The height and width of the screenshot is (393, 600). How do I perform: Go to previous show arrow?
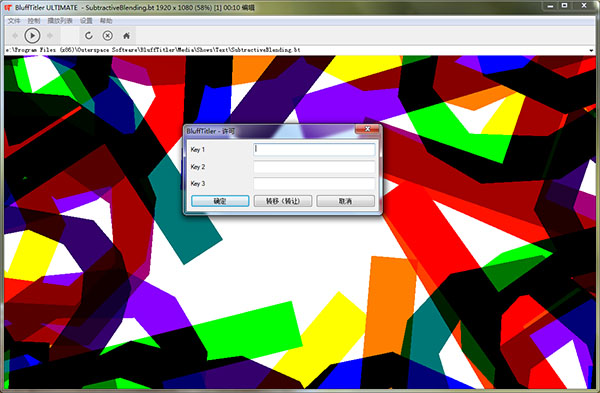[x=15, y=36]
